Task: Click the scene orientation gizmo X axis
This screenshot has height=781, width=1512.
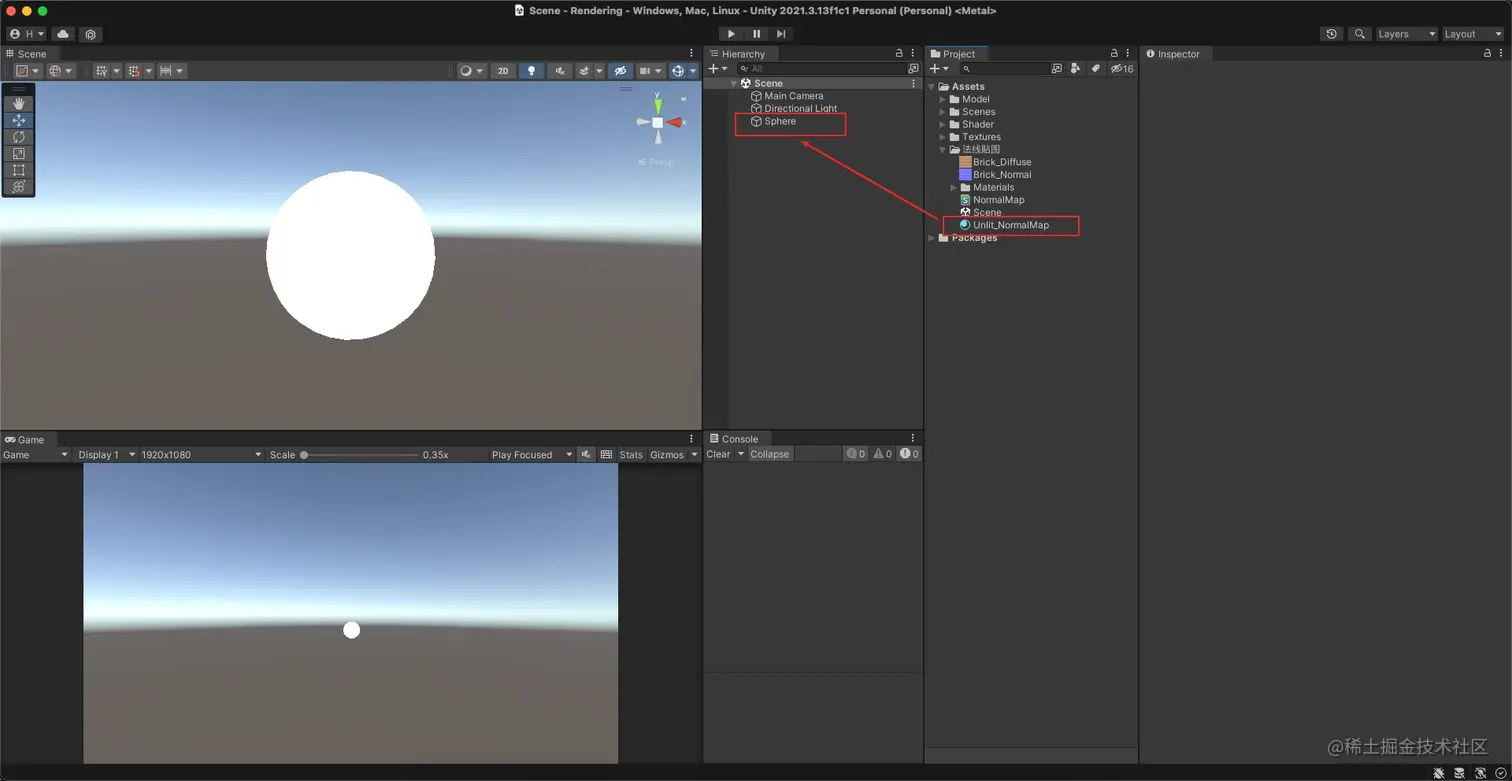Action: pyautogui.click(x=676, y=122)
